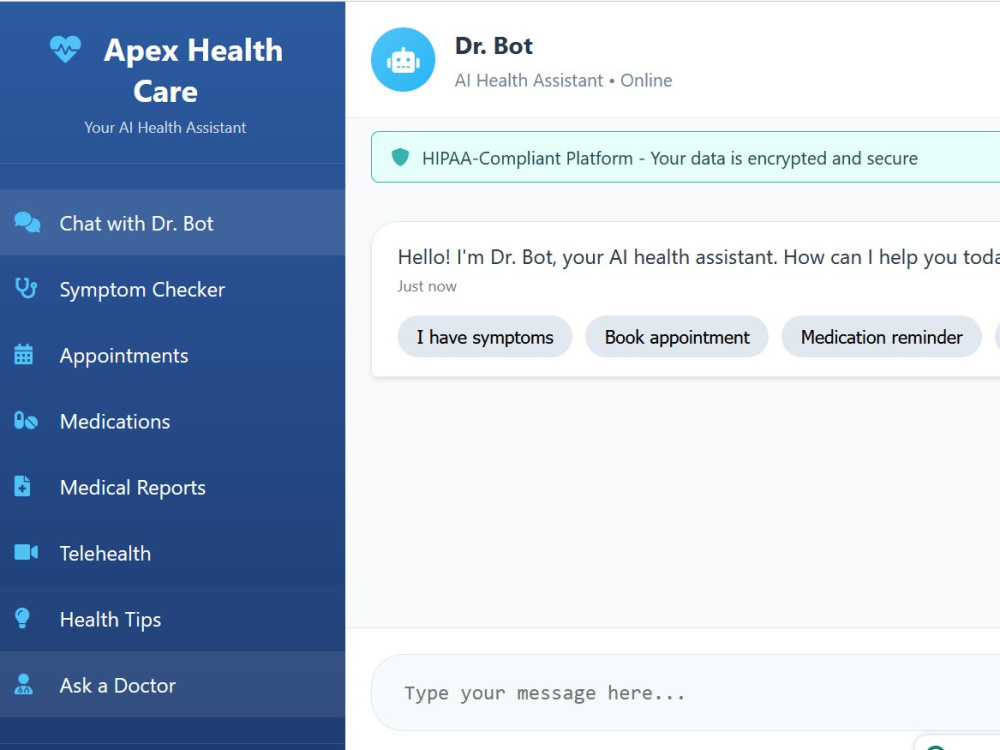Click 'AI Health Assistant • Online' status

[x=563, y=80]
